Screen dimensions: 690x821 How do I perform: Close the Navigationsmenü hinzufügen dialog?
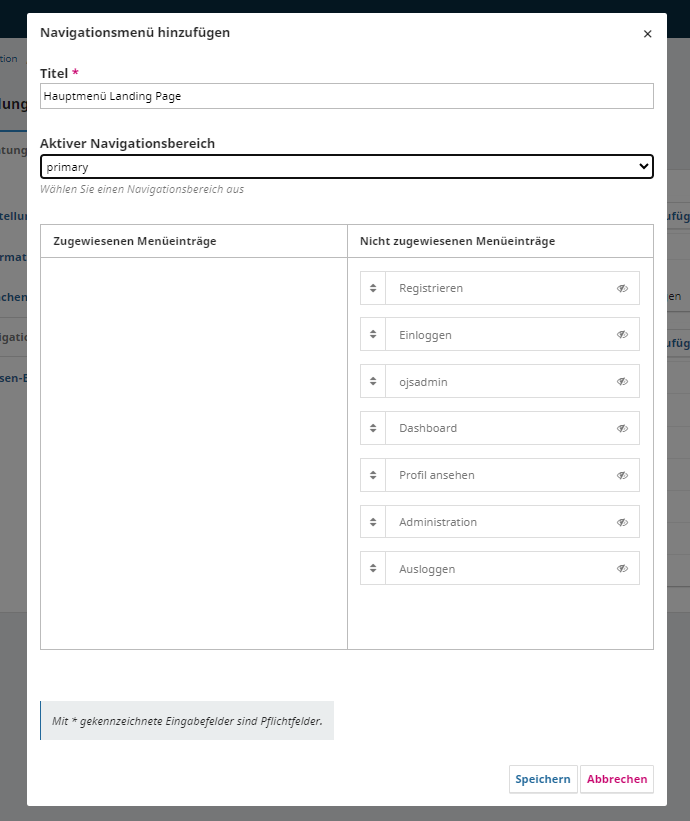point(647,34)
